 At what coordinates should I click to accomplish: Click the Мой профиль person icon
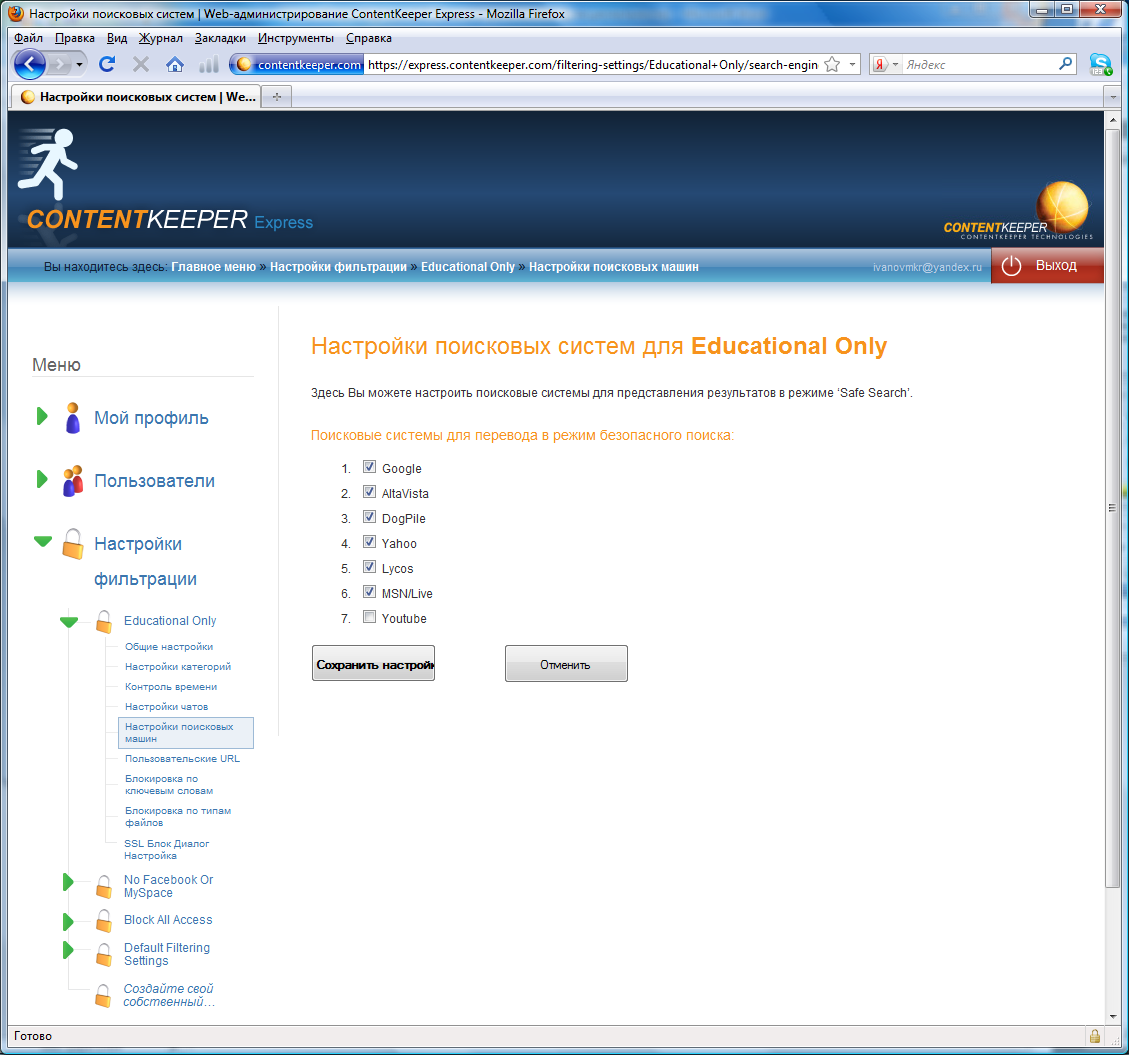[73, 418]
